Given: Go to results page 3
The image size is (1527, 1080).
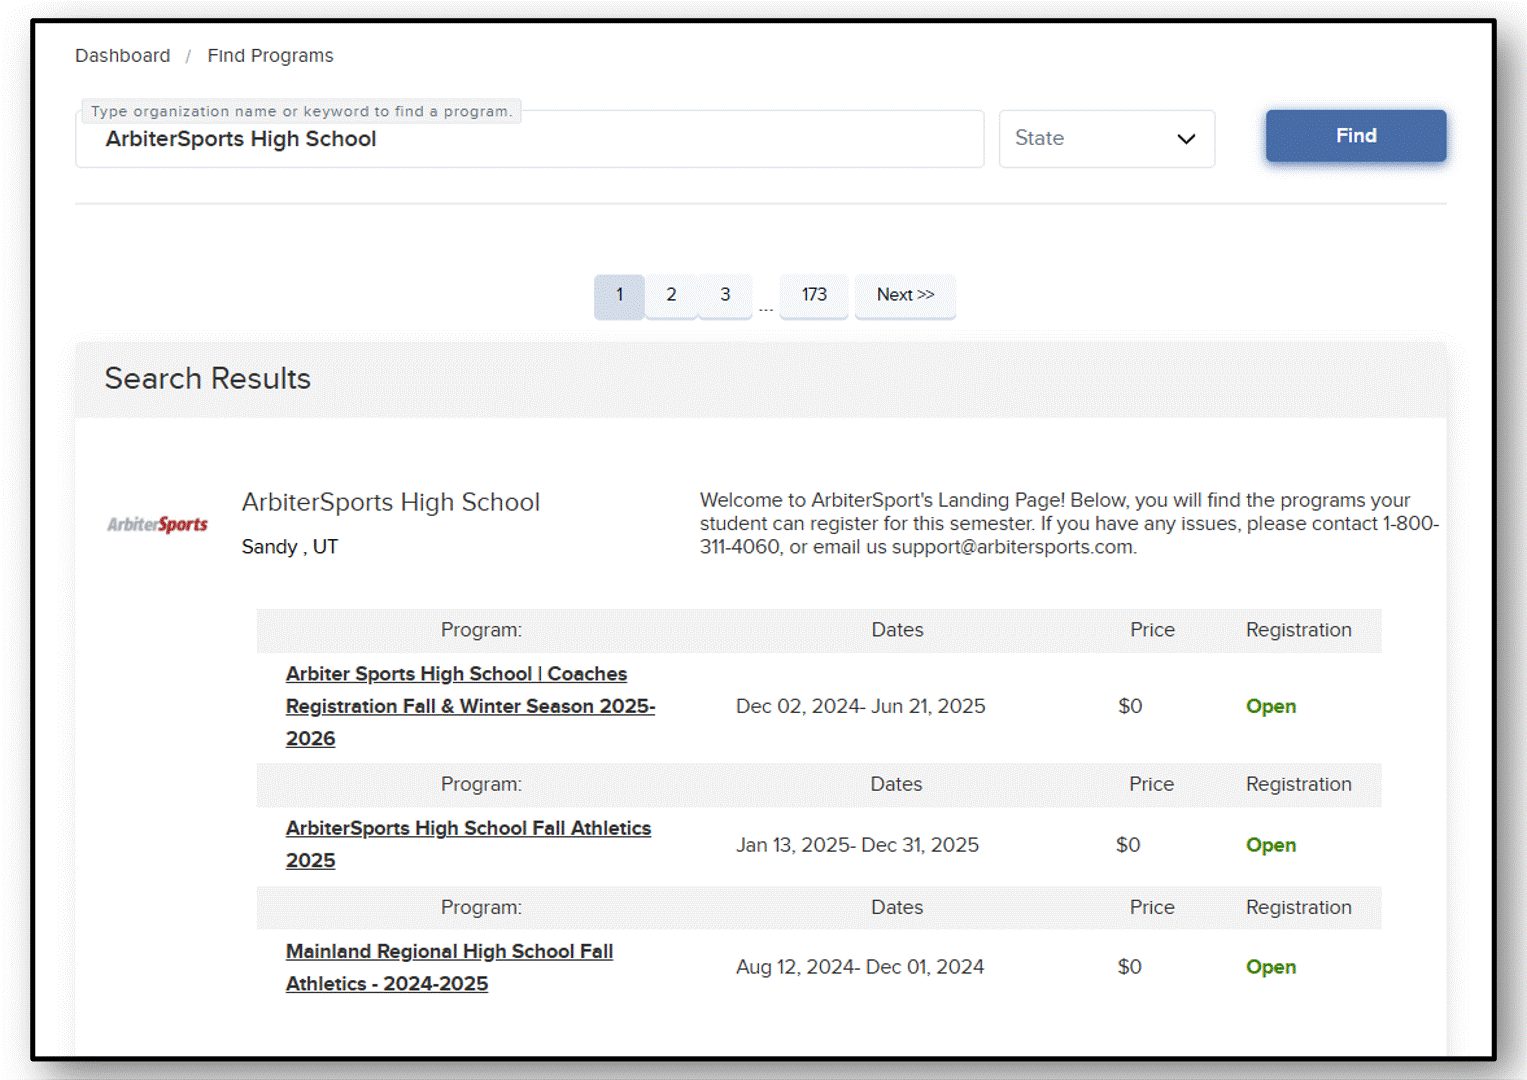Looking at the screenshot, I should tap(725, 296).
